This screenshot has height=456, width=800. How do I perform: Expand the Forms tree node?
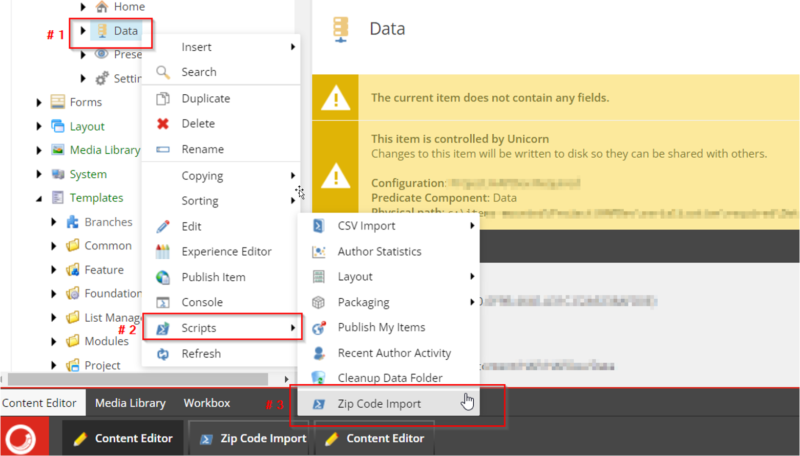pos(39,102)
